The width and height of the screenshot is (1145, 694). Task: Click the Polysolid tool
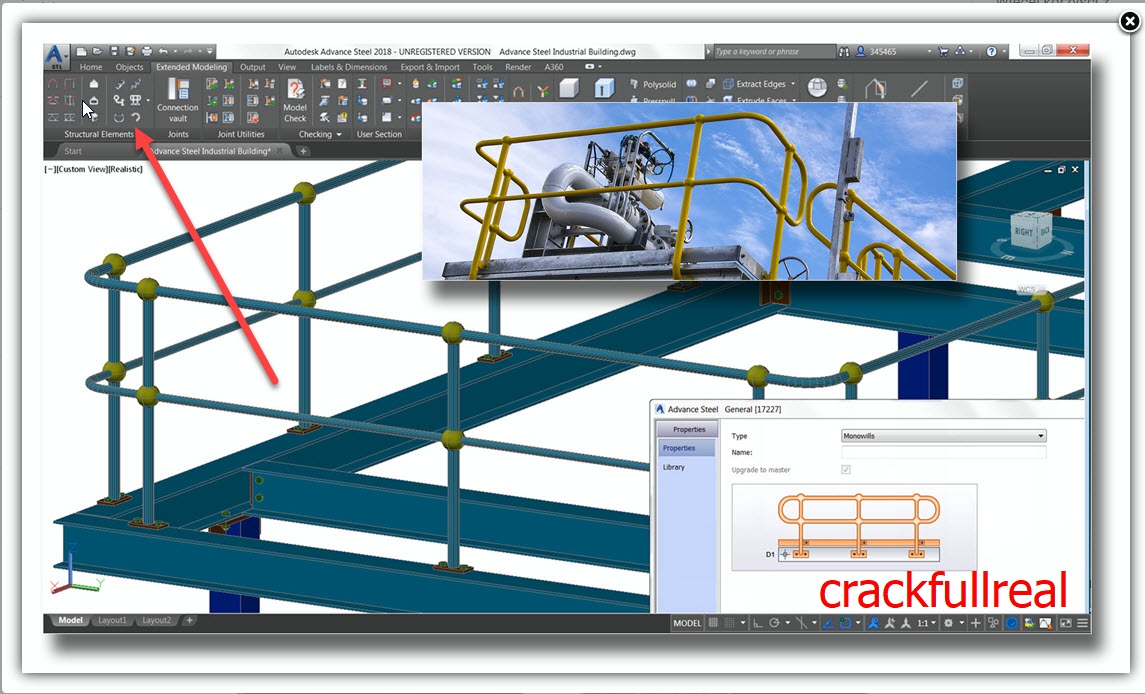653,84
